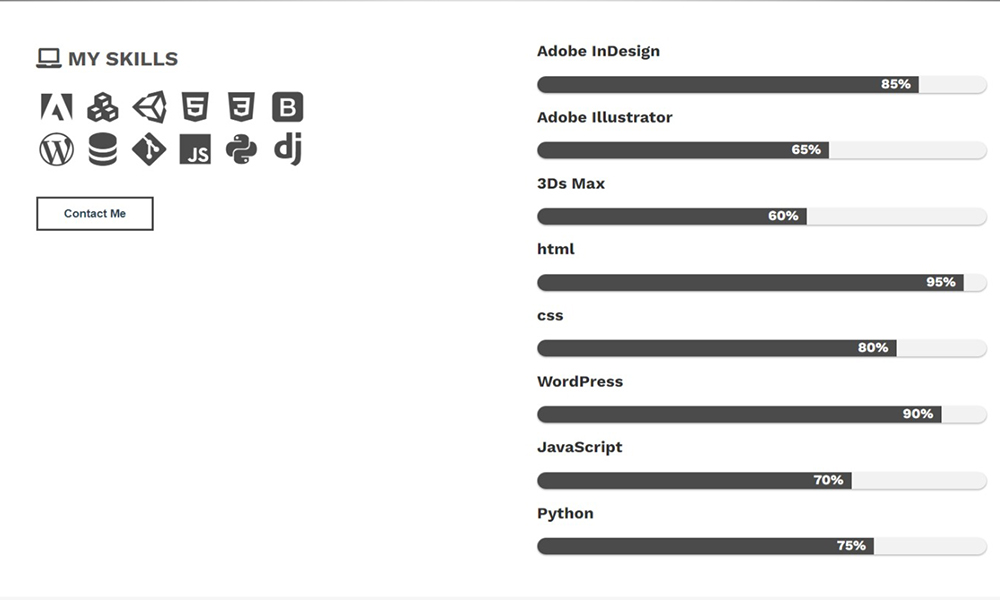The image size is (1000, 600).
Task: Select the JavaScript JS icon
Action: 195,149
